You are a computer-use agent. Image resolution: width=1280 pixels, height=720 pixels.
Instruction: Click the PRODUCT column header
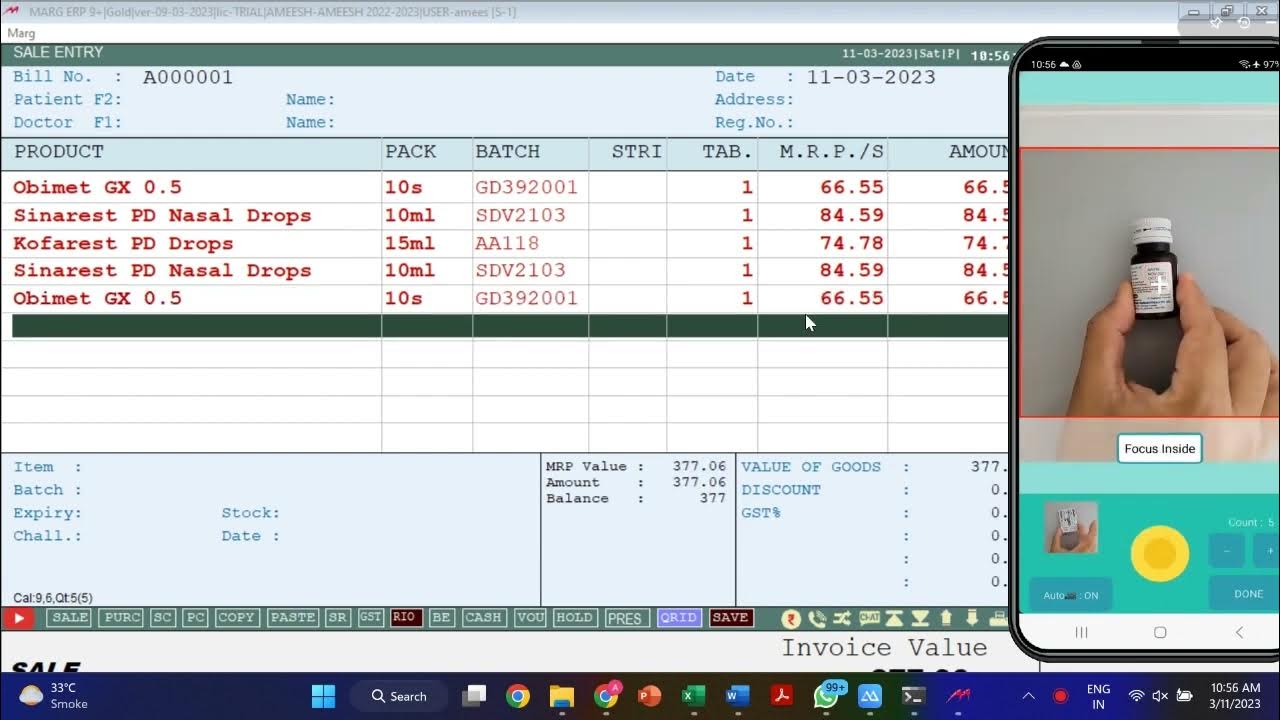point(59,151)
